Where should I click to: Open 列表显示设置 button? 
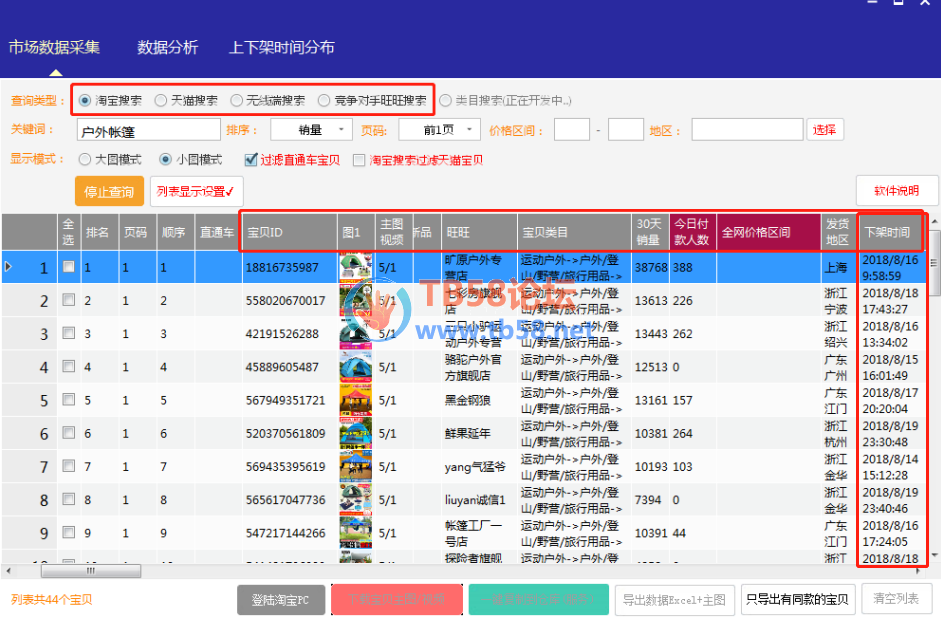coord(196,191)
